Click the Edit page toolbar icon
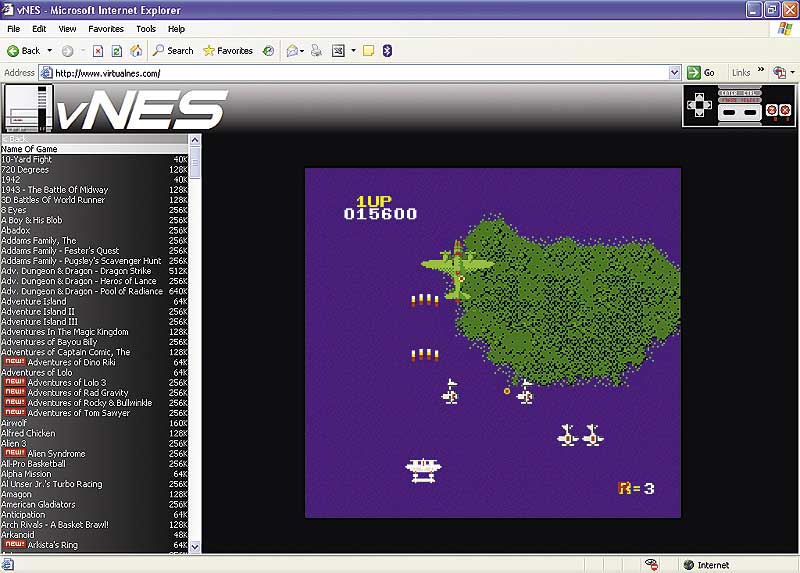 pos(338,51)
